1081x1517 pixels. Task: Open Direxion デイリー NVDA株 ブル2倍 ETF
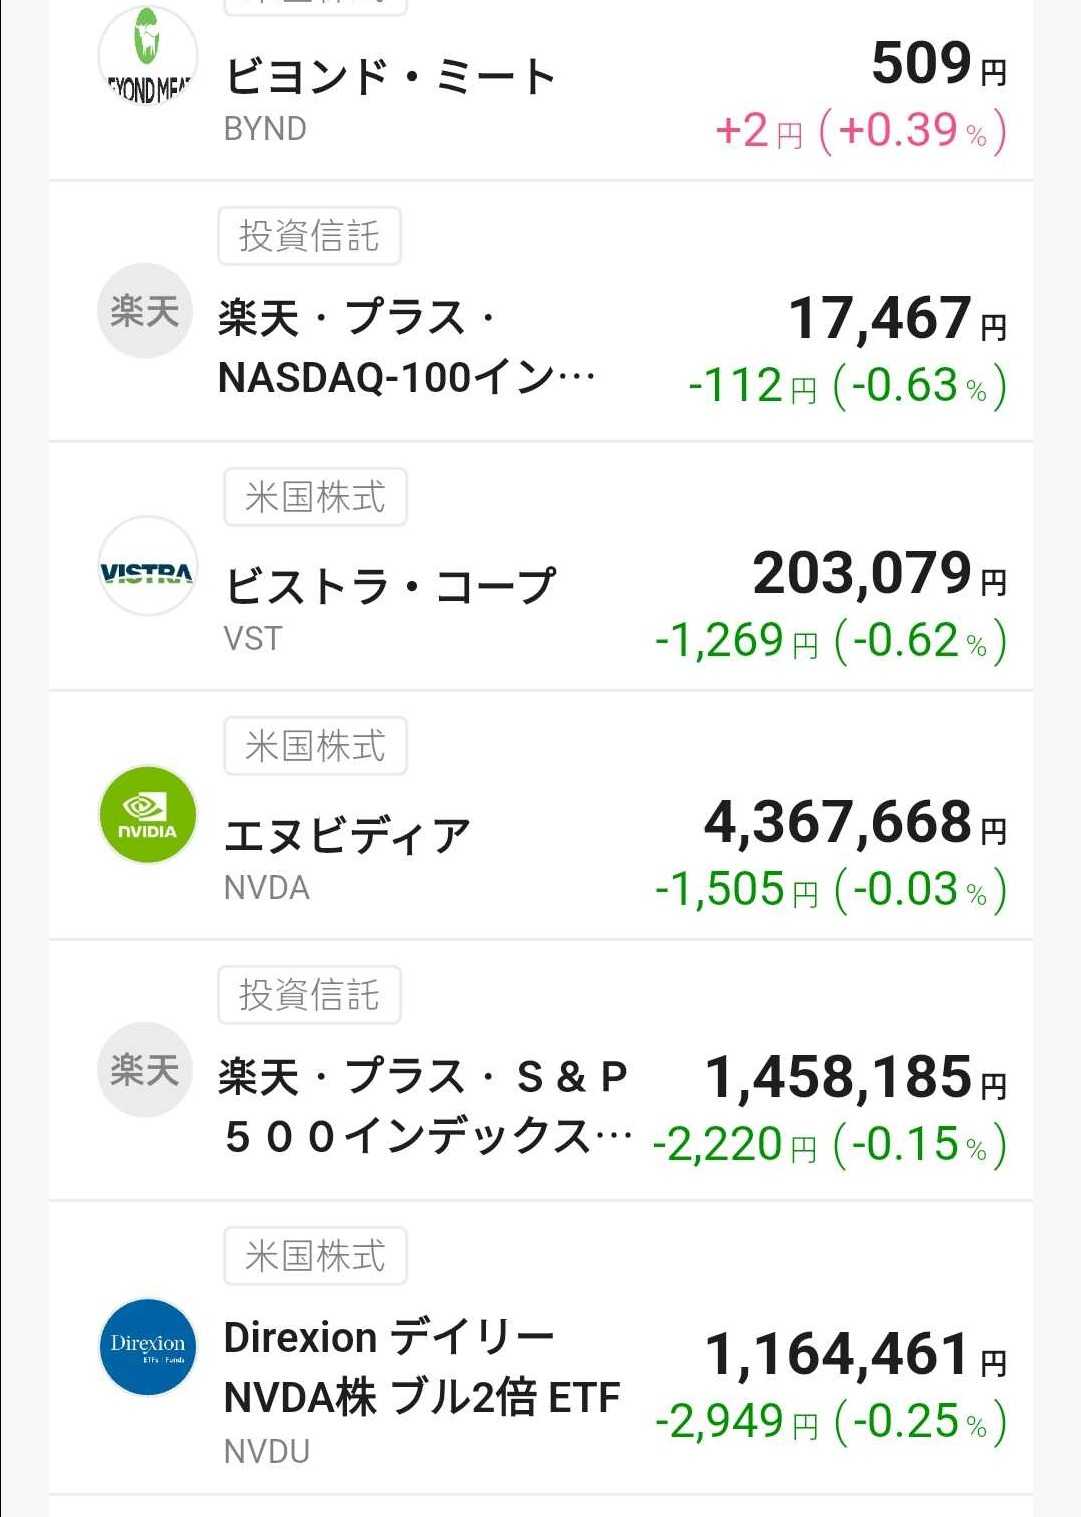click(421, 1367)
